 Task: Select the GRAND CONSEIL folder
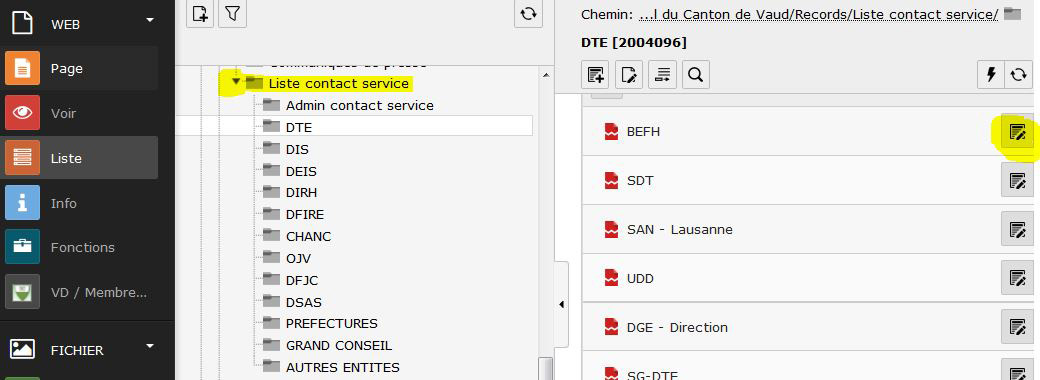(339, 346)
